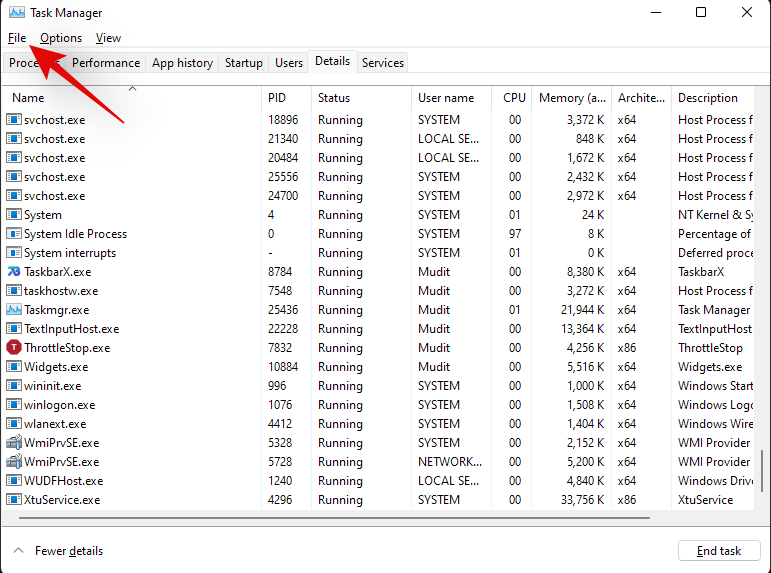
Task: Click the Task Manager title bar icon
Action: coord(15,13)
